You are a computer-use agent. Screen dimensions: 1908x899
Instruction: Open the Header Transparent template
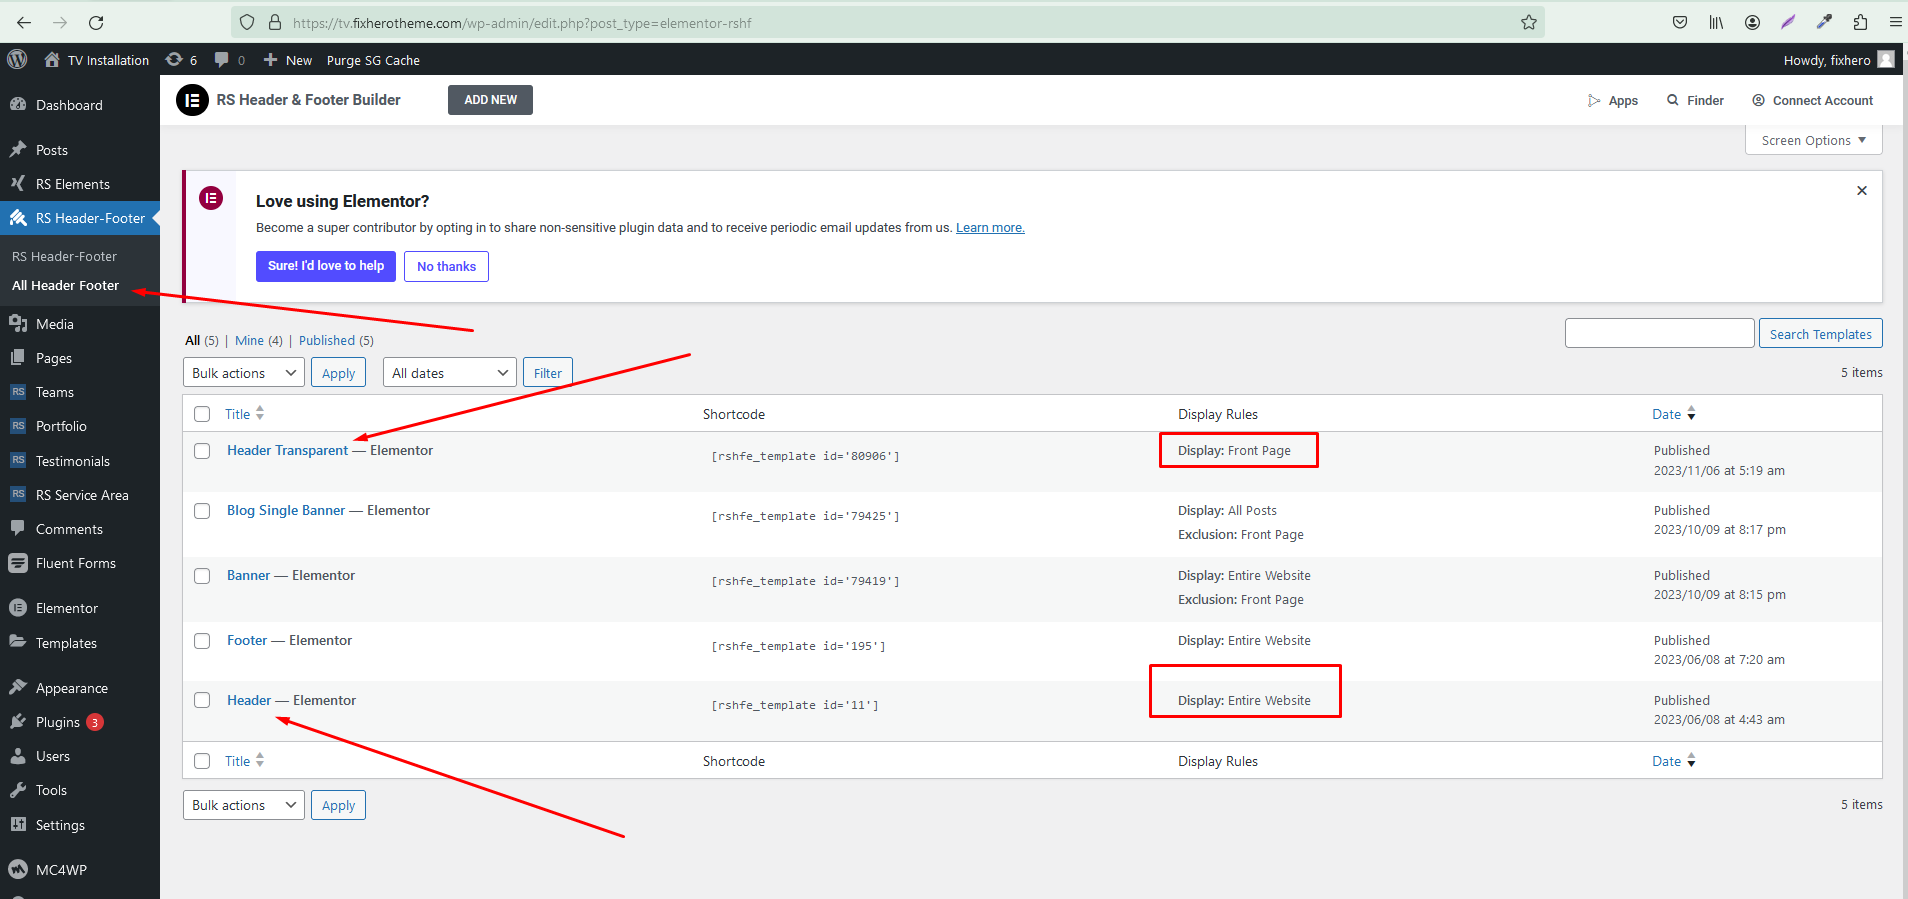point(287,450)
